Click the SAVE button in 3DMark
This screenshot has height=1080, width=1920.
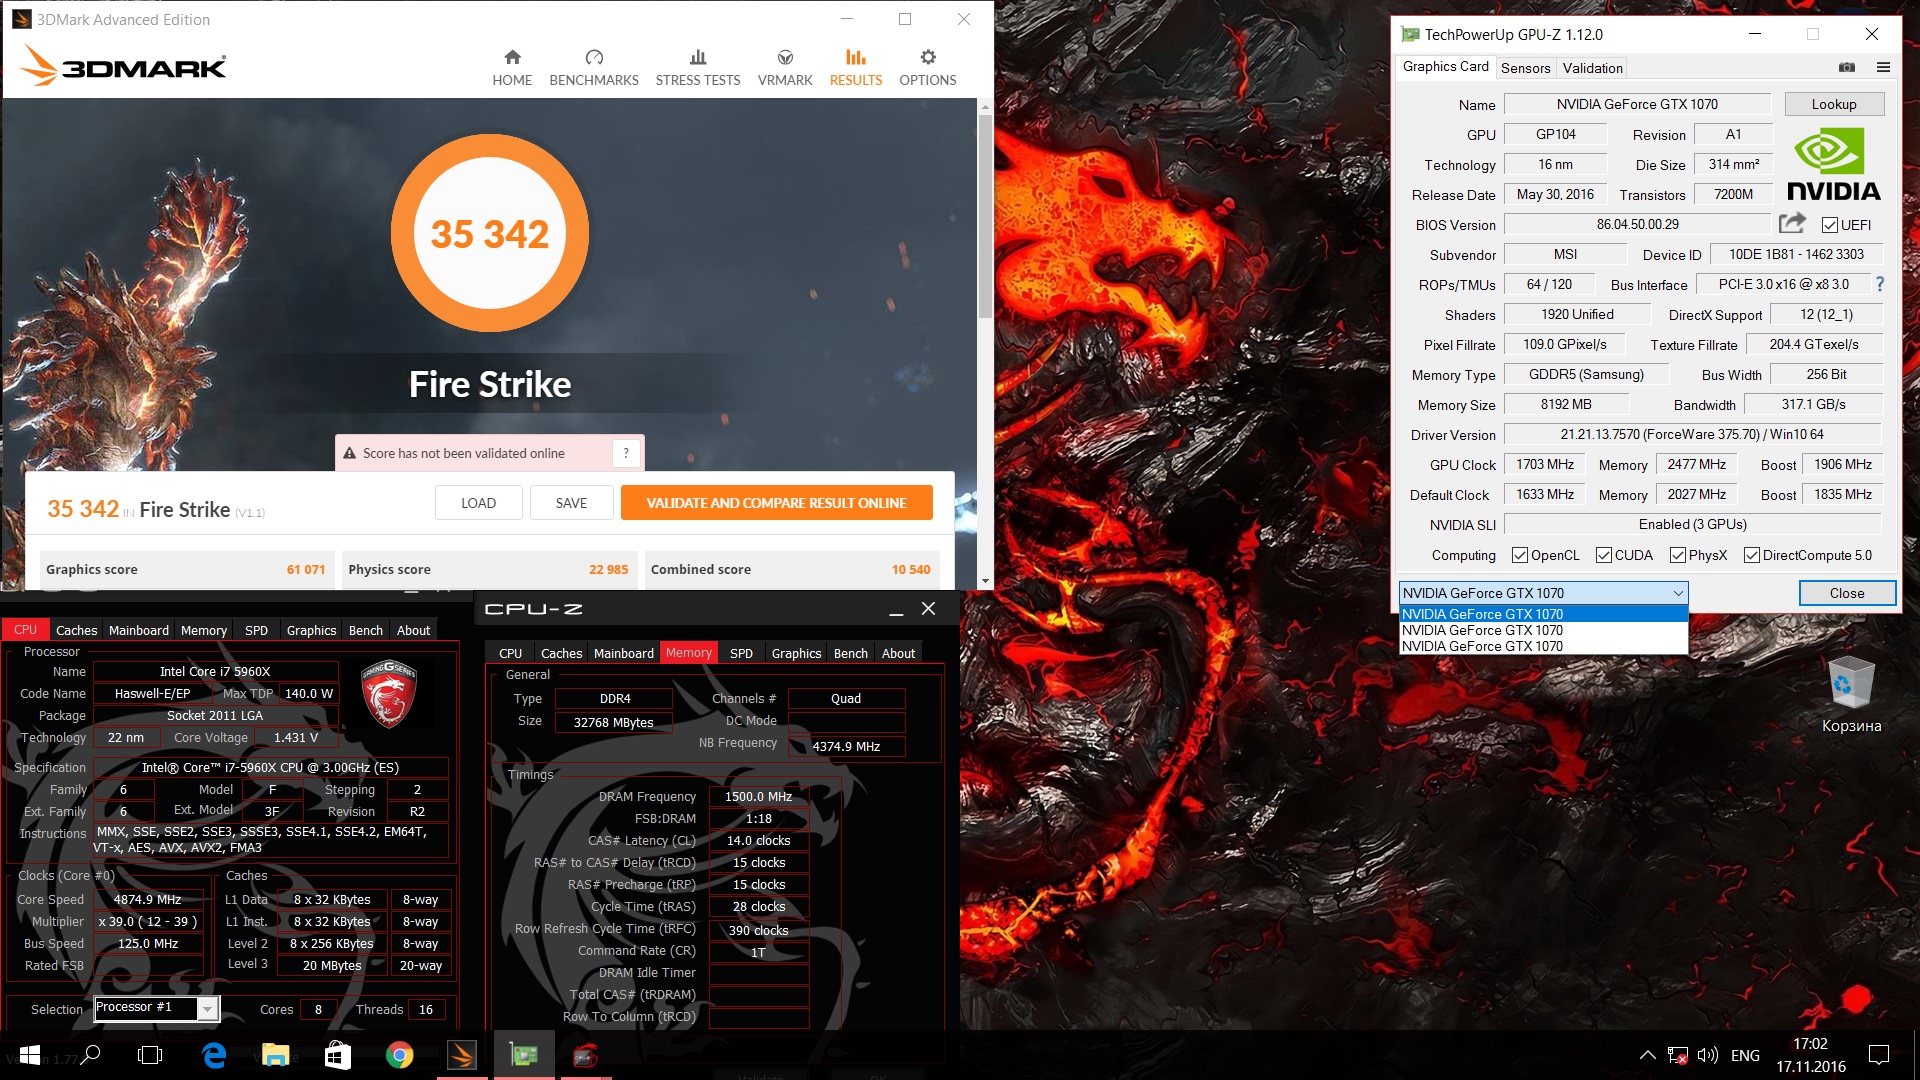[571, 503]
